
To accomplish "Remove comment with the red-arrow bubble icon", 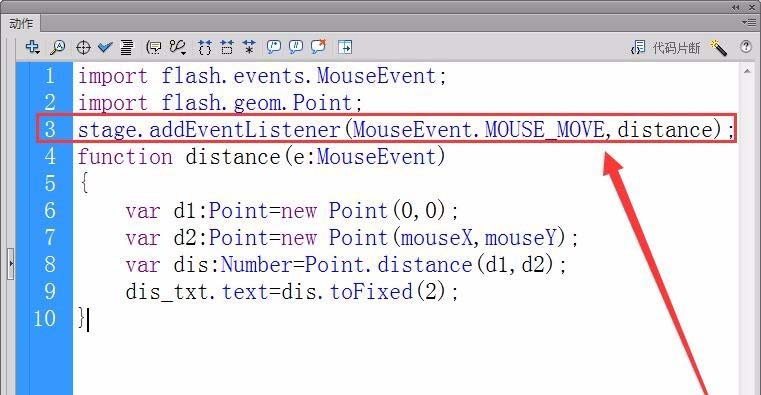I will pos(318,46).
